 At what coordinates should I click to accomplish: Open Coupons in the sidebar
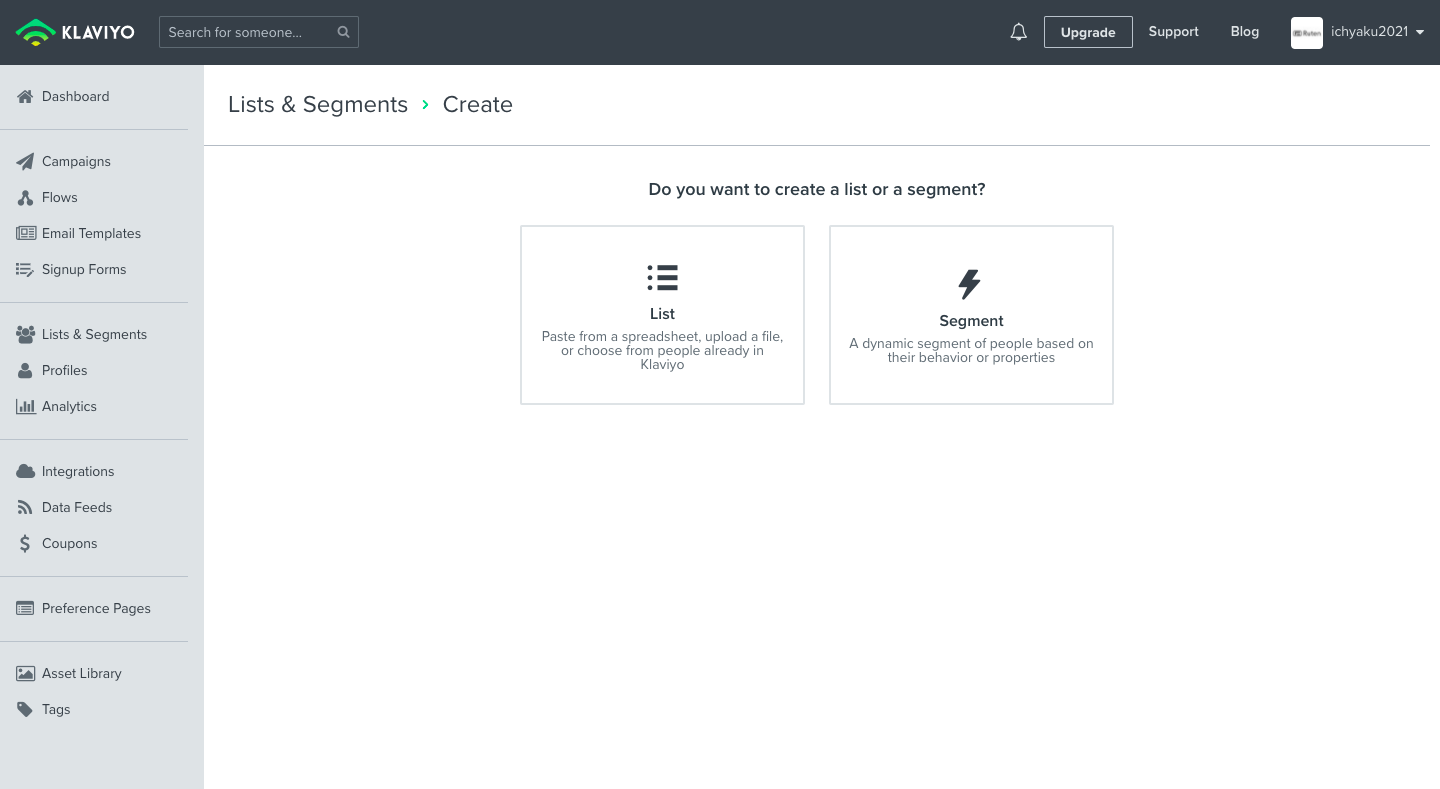tap(70, 543)
